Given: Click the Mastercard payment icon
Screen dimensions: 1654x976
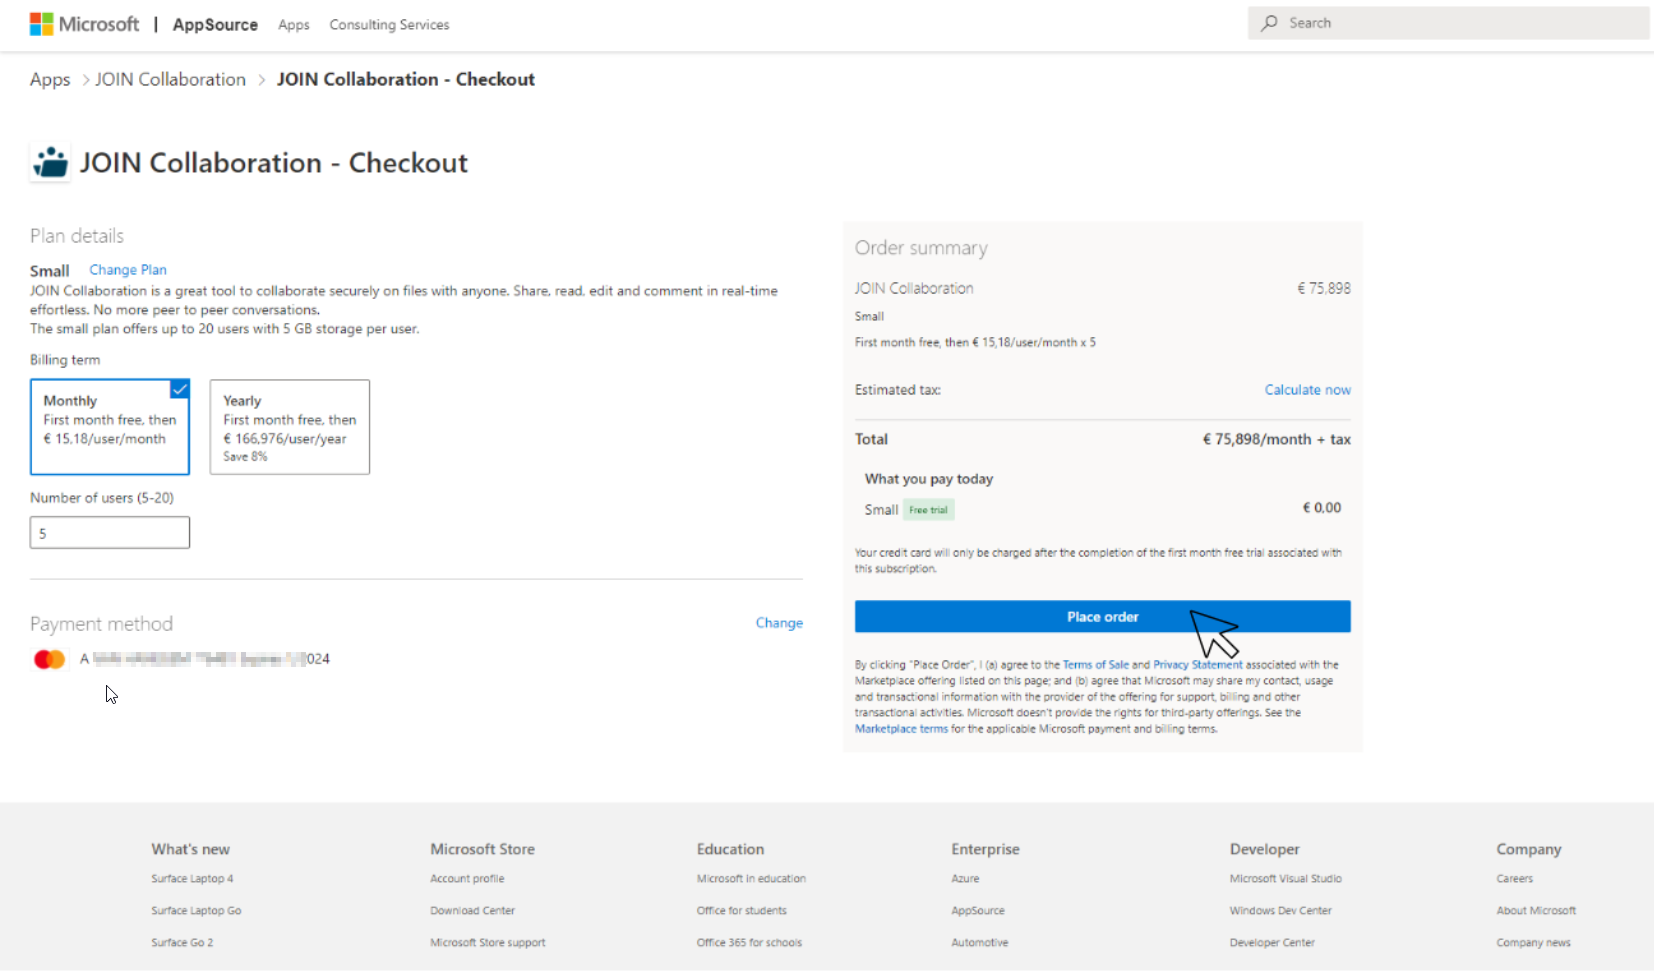Looking at the screenshot, I should 49,659.
